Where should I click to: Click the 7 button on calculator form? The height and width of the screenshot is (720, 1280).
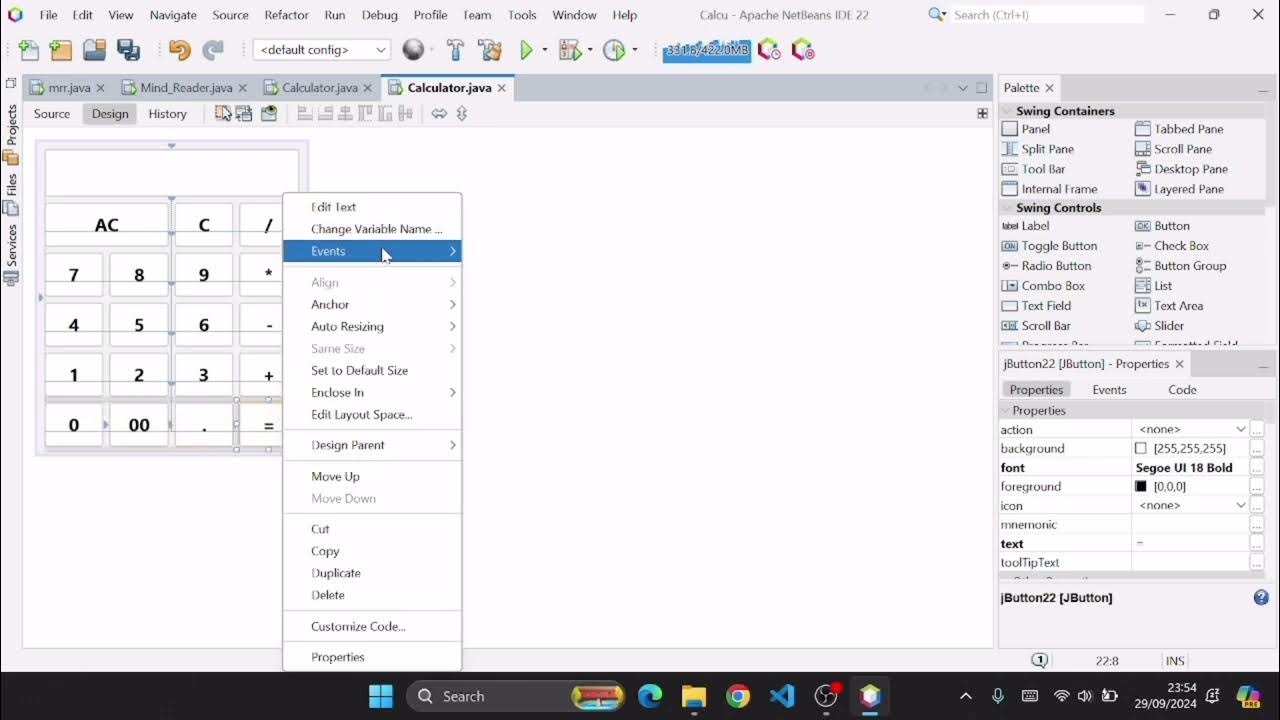(74, 275)
